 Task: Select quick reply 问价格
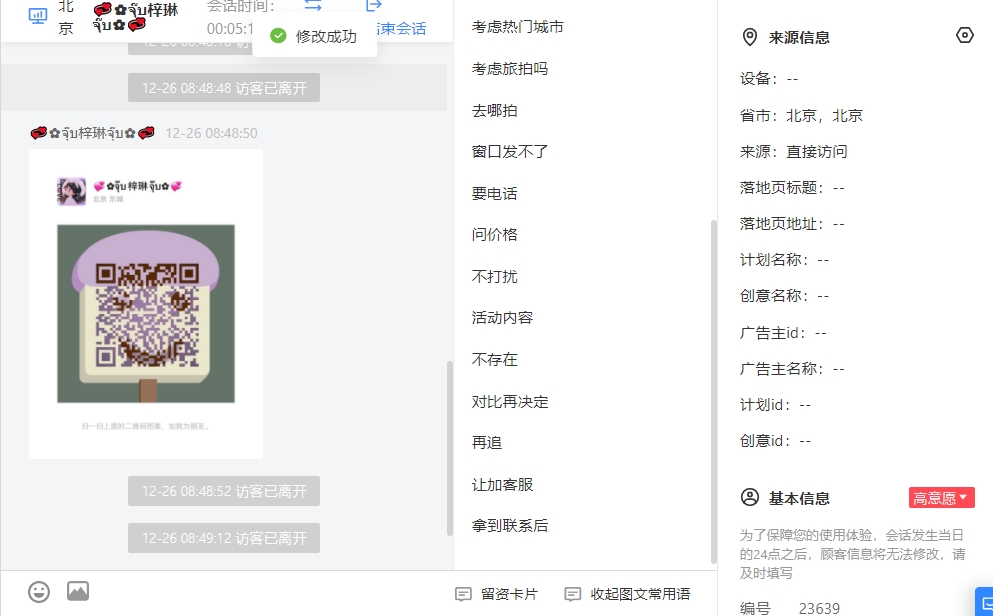click(495, 235)
